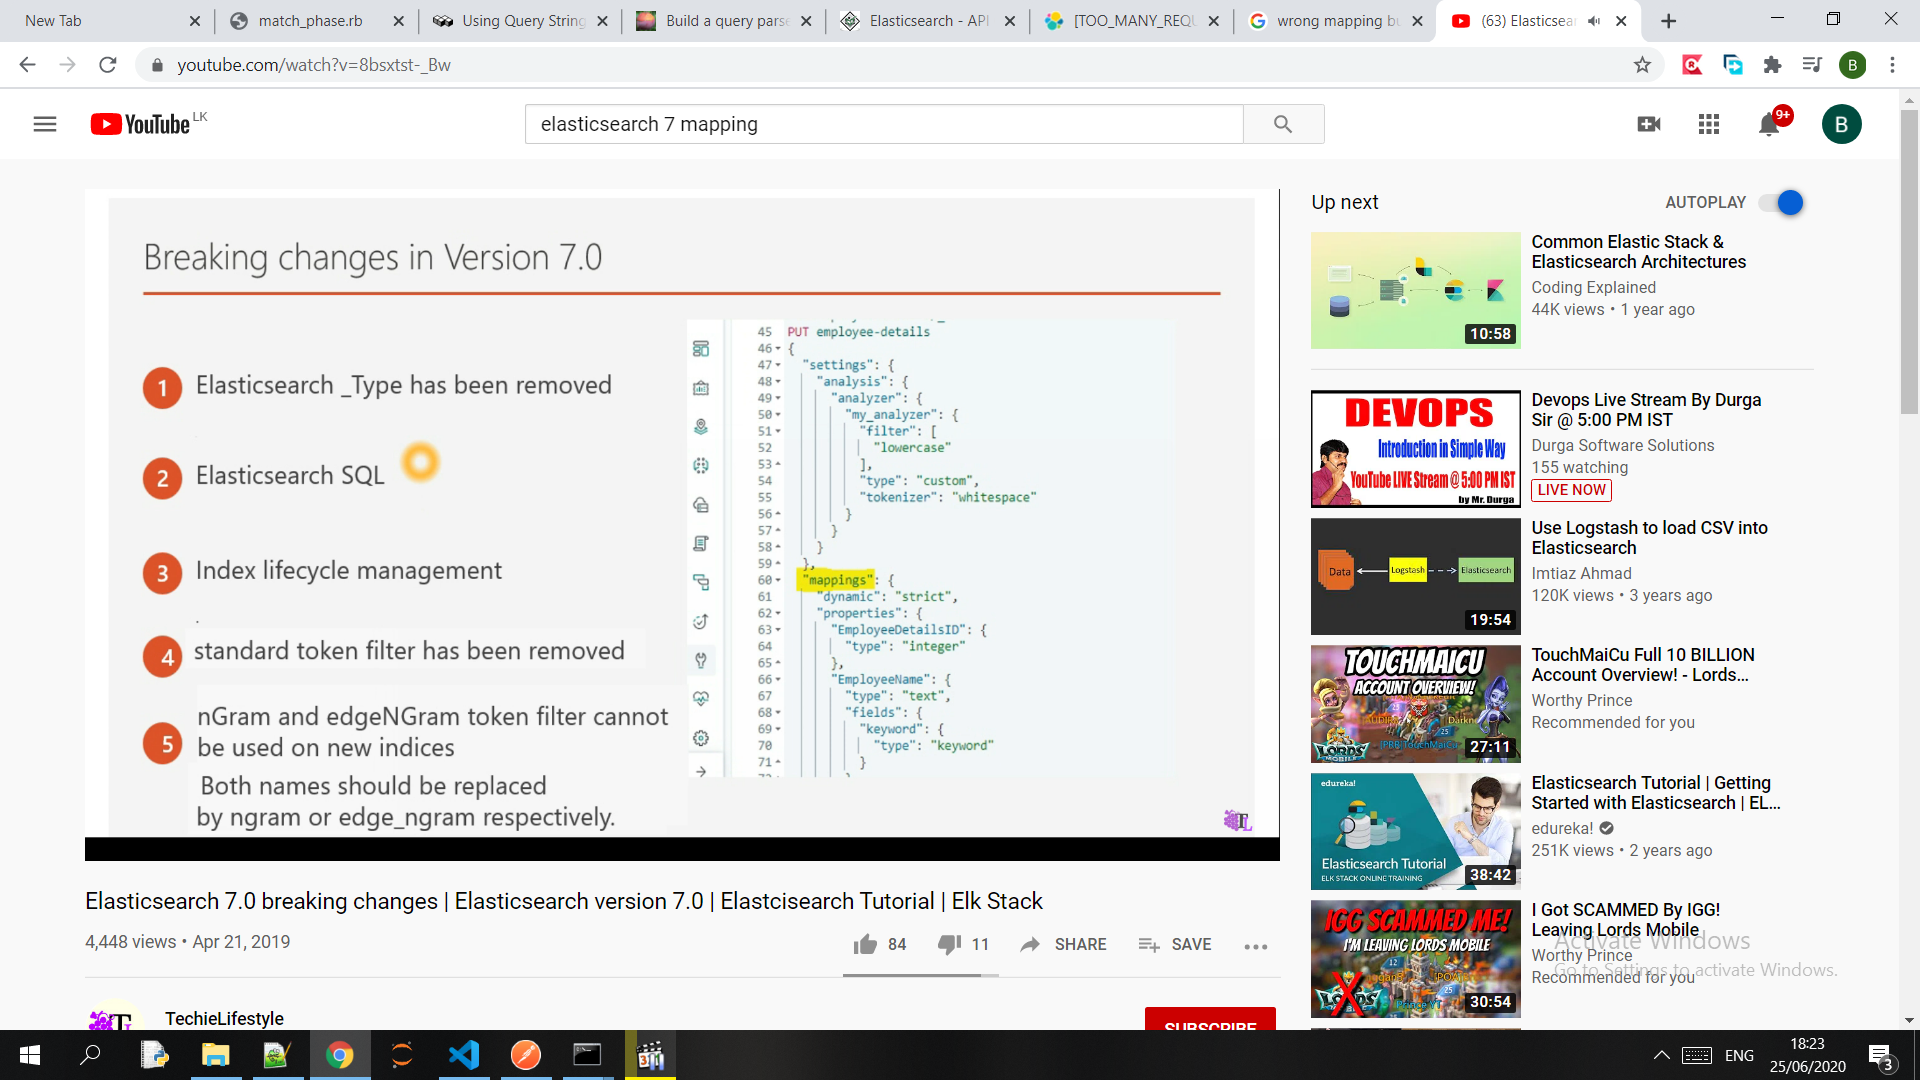This screenshot has height=1080, width=1920.
Task: Open Visual Studio Code from the taskbar
Action: click(x=464, y=1055)
